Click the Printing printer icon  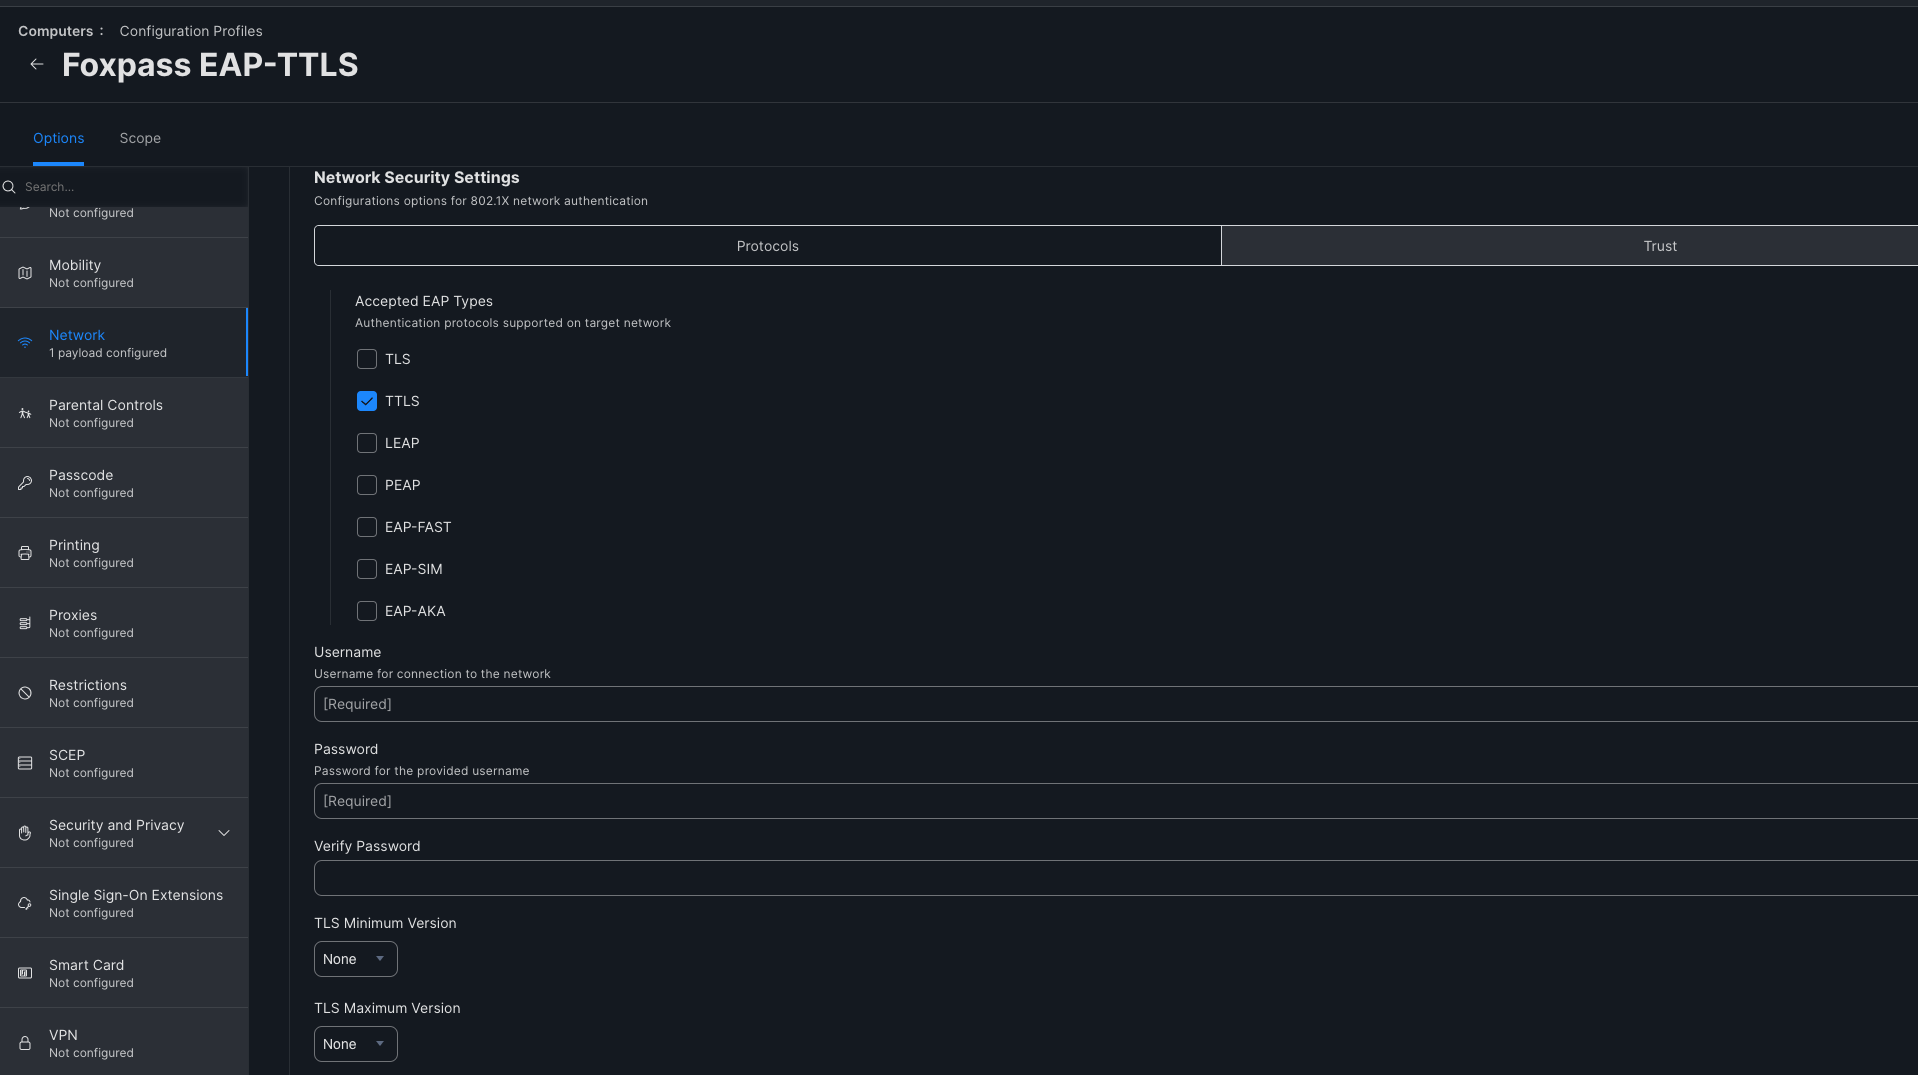click(25, 553)
